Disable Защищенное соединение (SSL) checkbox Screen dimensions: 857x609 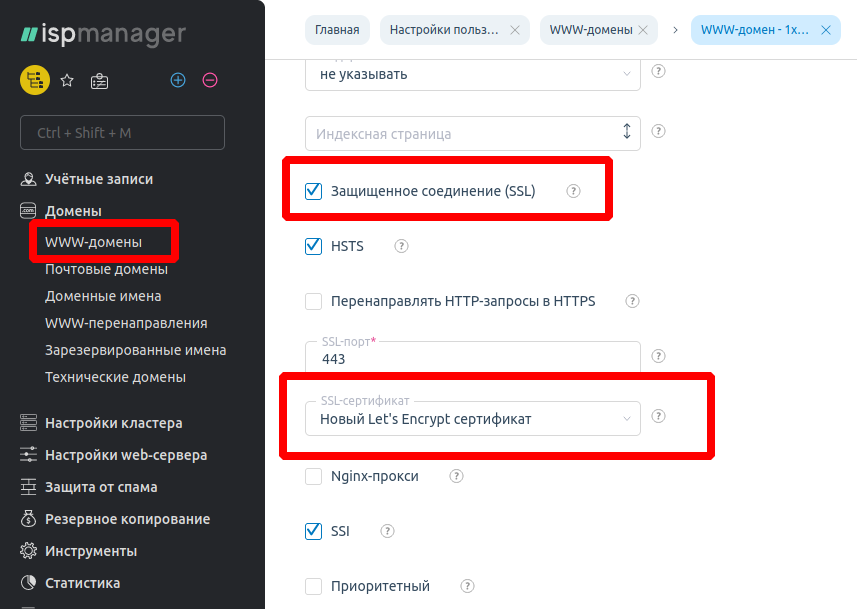314,191
